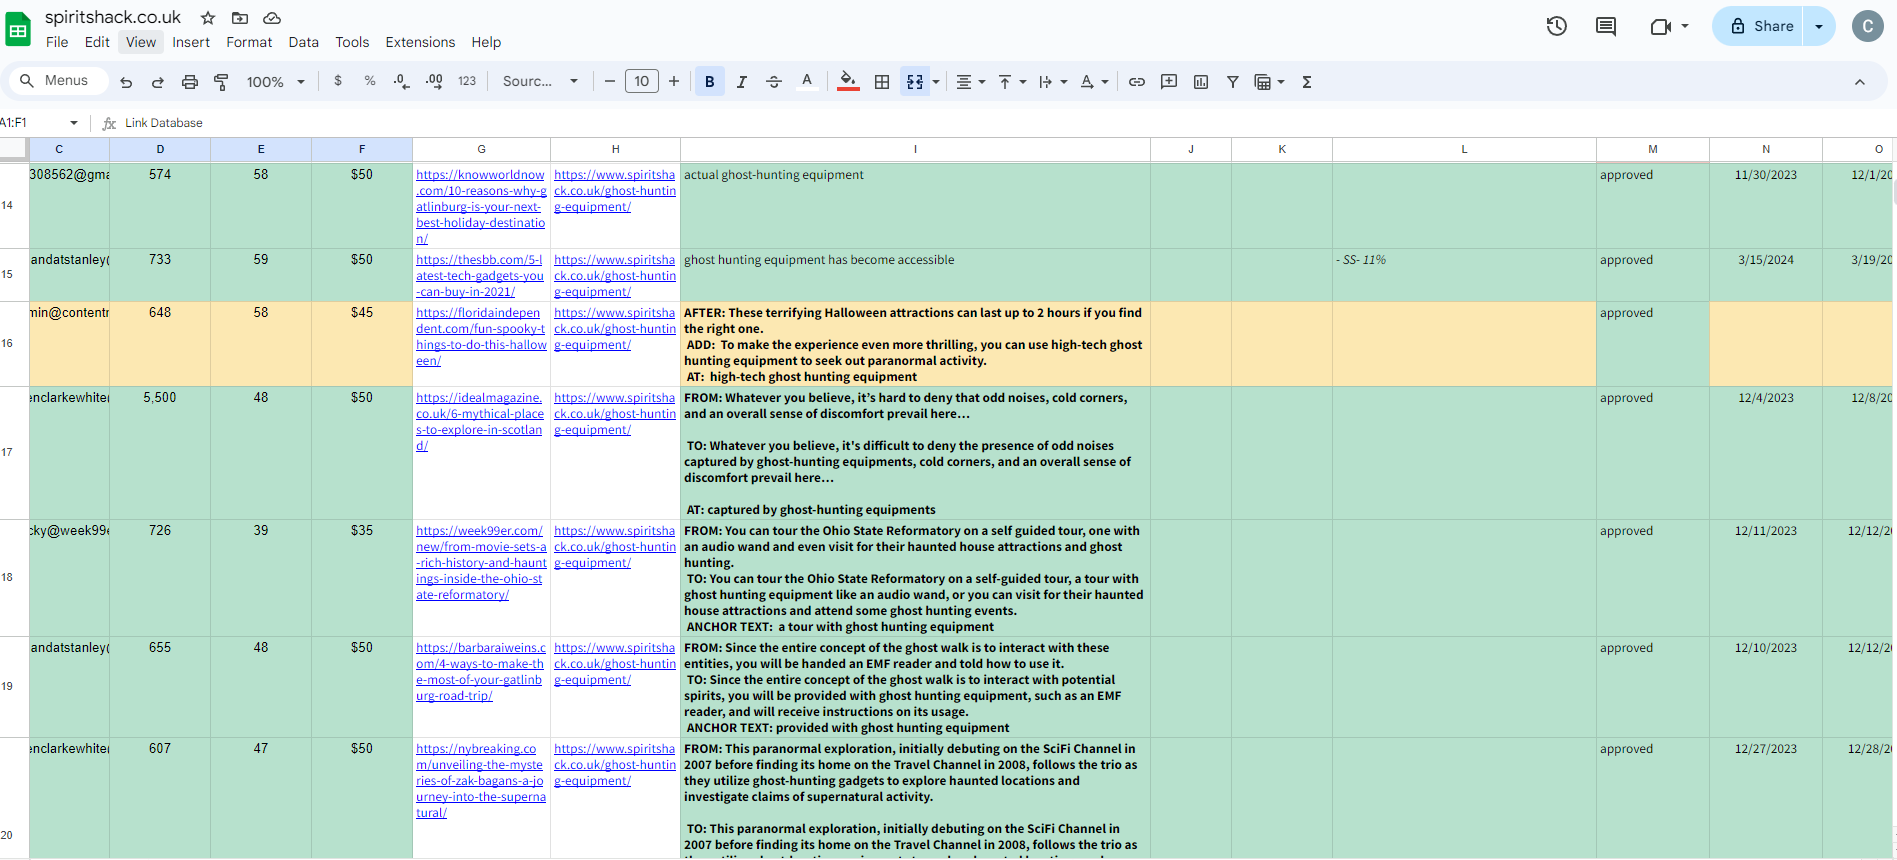Expand the Share options arrow

1819,26
